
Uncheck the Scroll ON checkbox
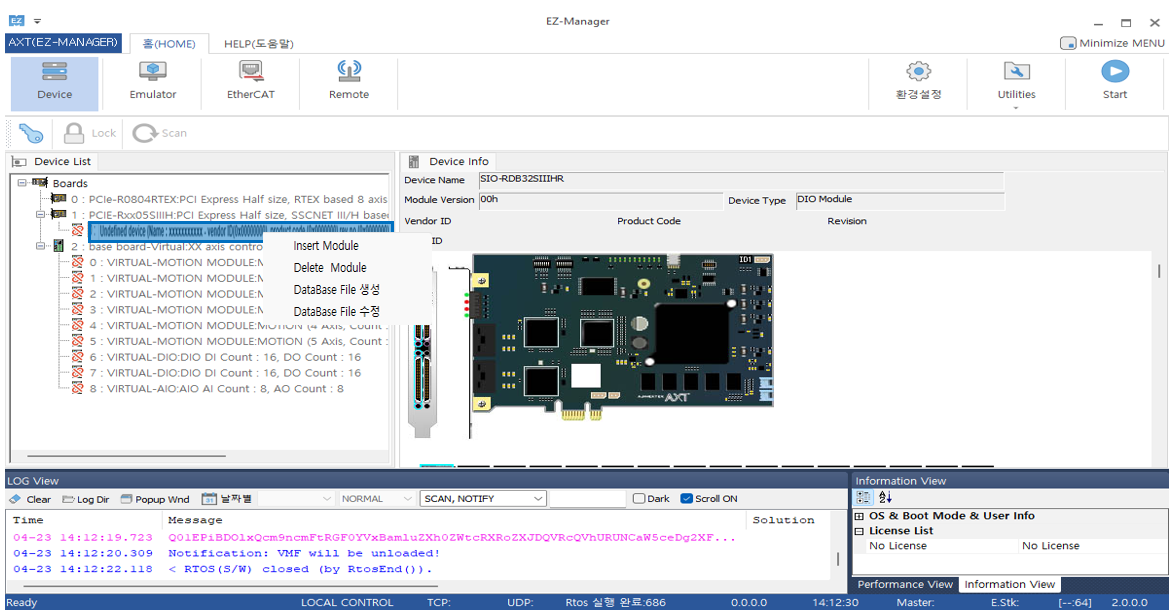tap(686, 499)
